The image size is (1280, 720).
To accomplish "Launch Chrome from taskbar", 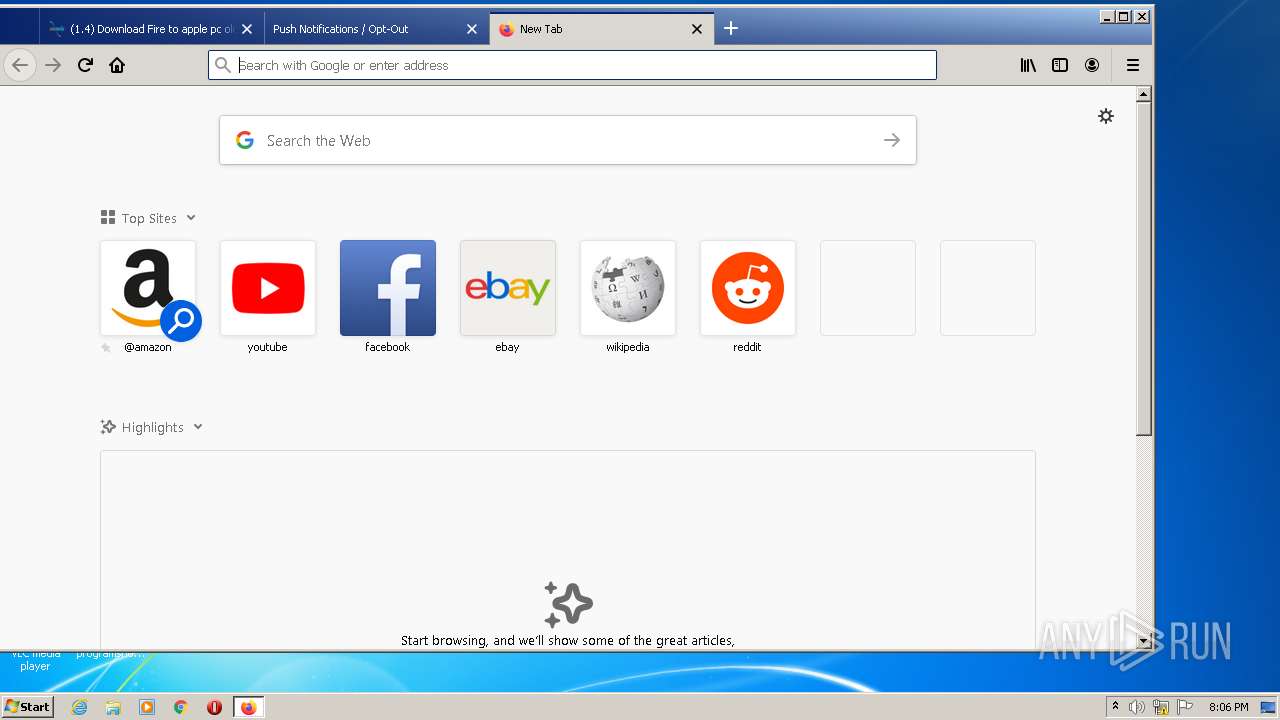I will pyautogui.click(x=181, y=707).
